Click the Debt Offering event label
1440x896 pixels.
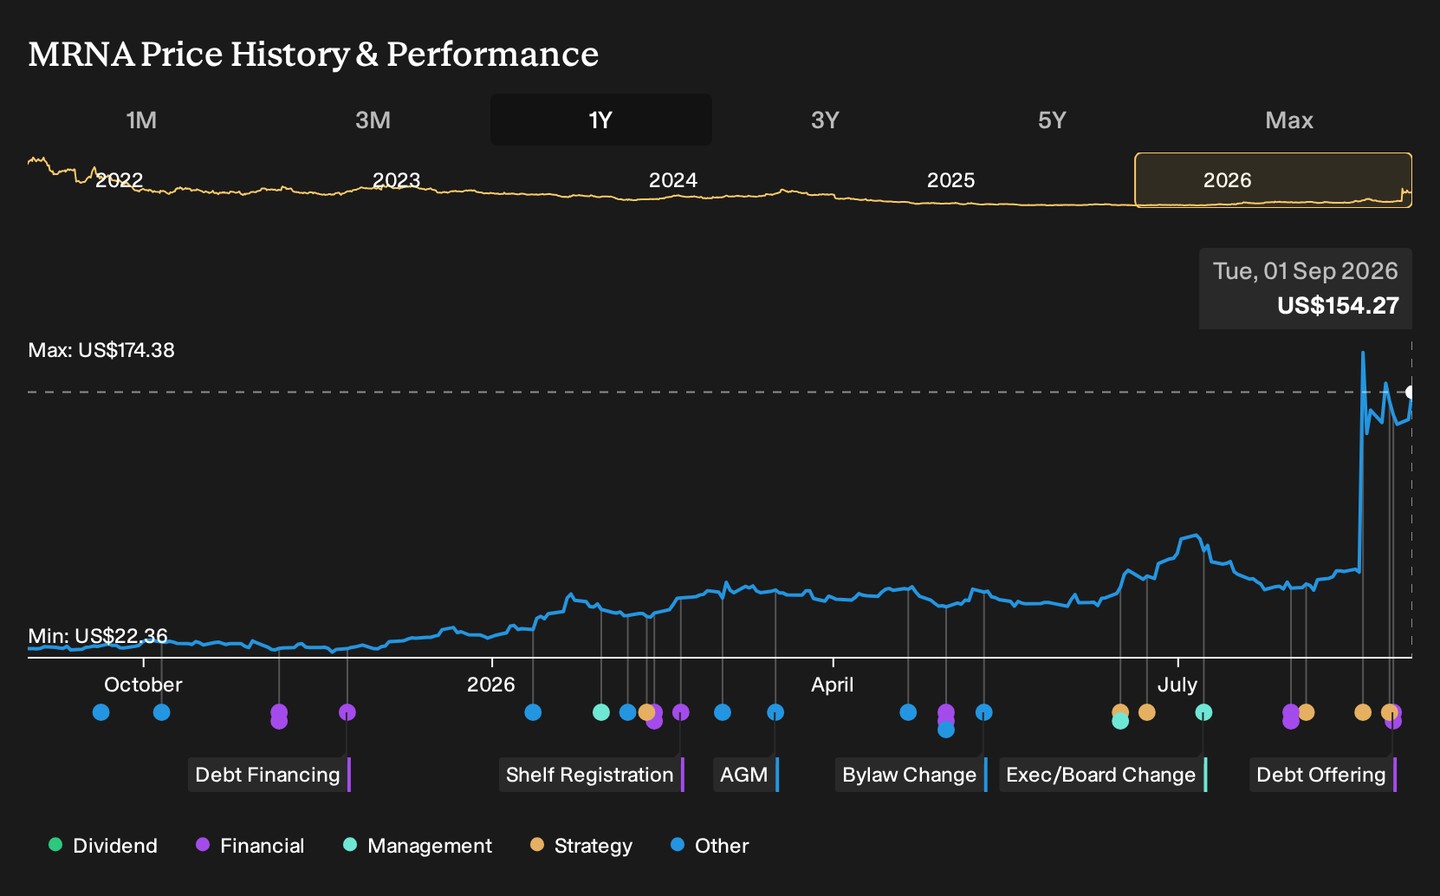tap(1323, 775)
